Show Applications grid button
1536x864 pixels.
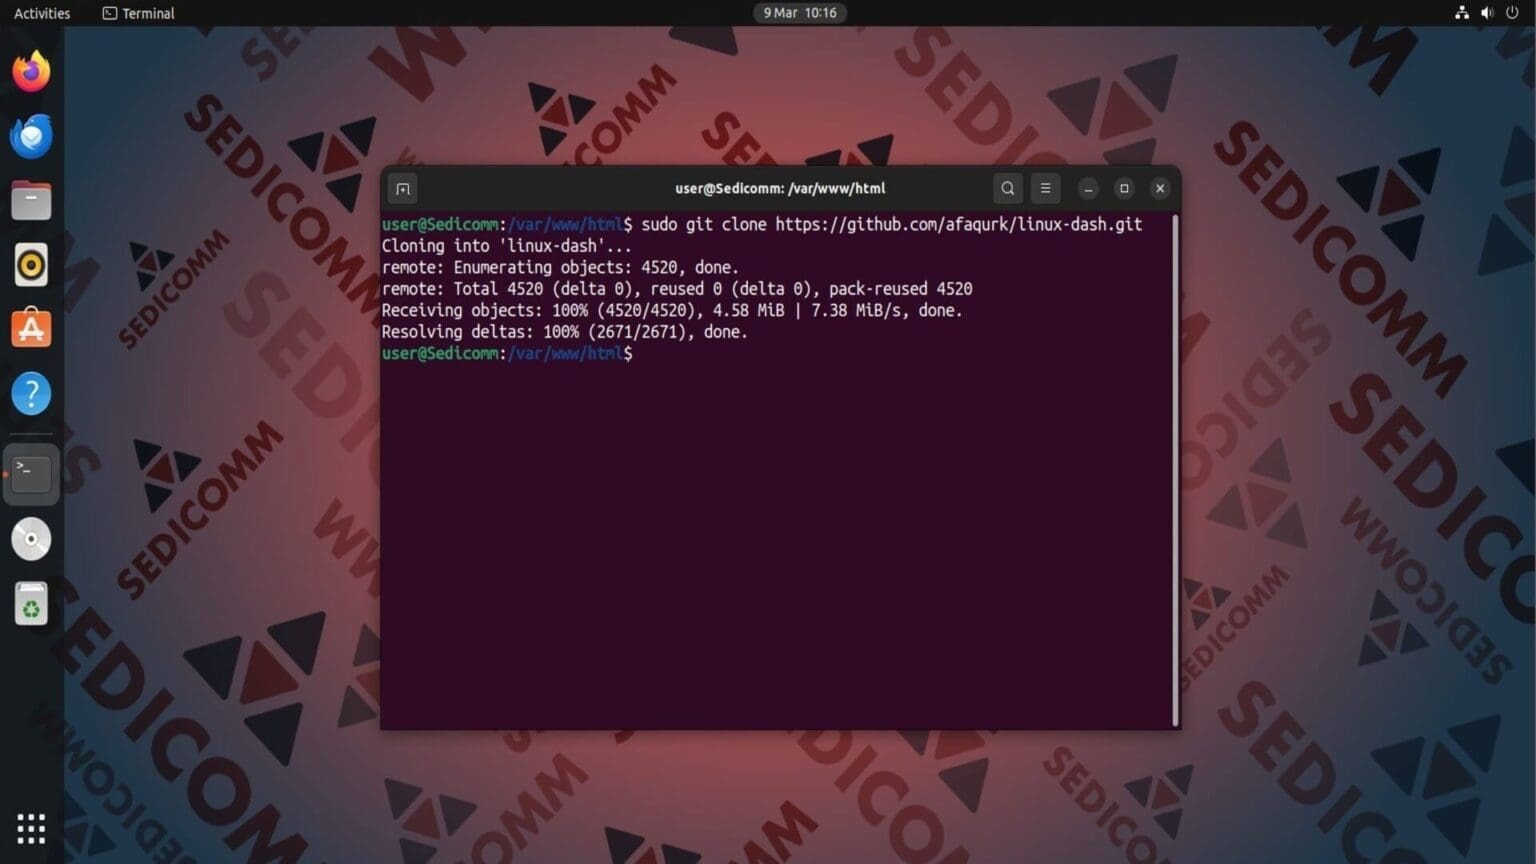point(31,828)
